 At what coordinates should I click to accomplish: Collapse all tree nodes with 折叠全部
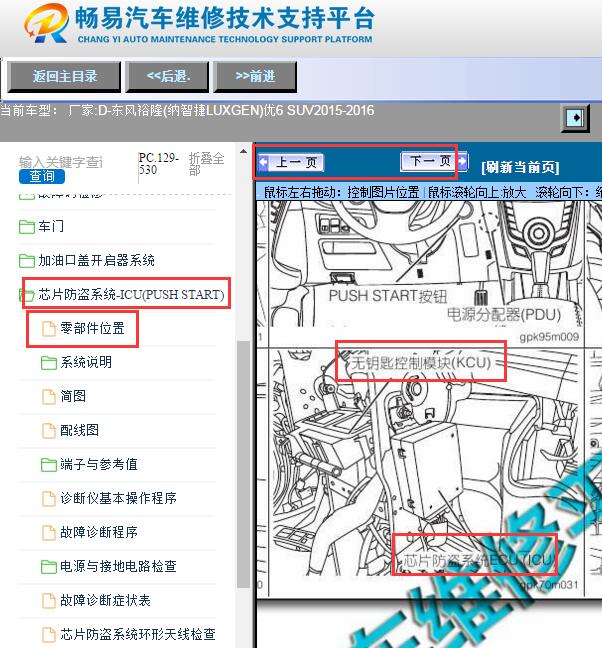tap(206, 164)
